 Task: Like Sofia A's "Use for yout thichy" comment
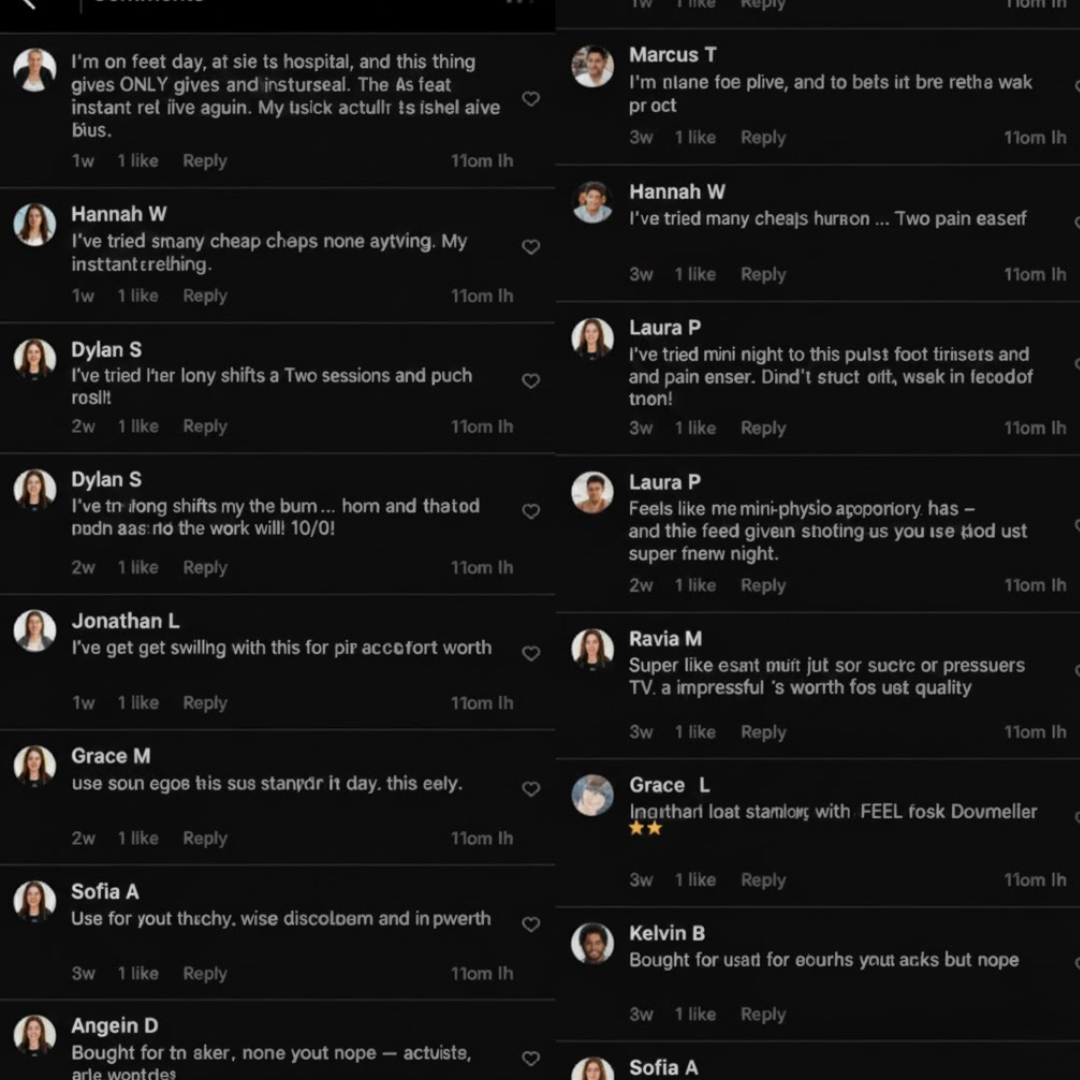531,924
